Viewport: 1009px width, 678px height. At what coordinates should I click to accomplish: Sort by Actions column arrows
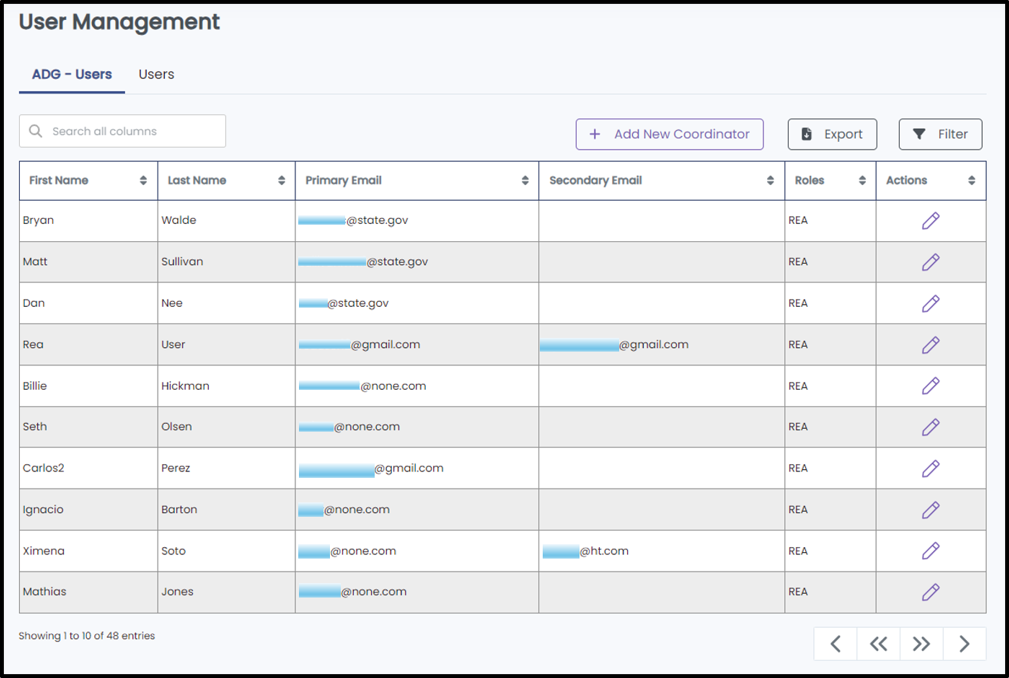tap(972, 181)
